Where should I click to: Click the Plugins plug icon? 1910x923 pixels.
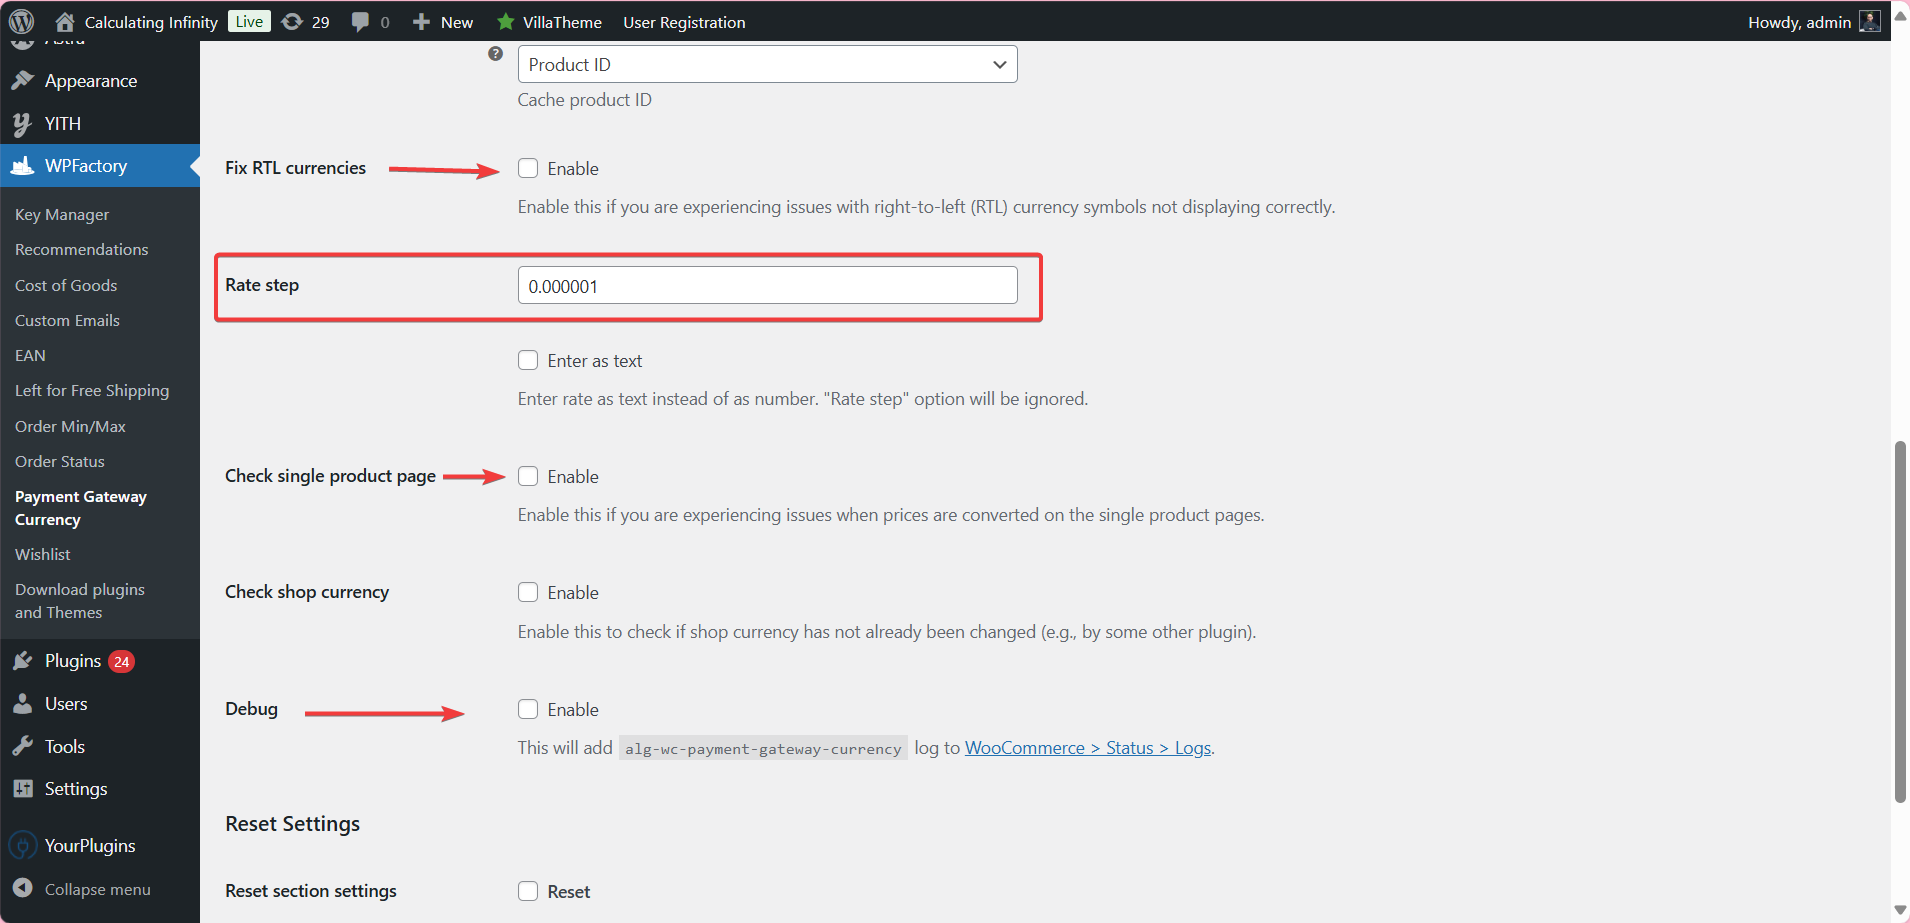[23, 660]
